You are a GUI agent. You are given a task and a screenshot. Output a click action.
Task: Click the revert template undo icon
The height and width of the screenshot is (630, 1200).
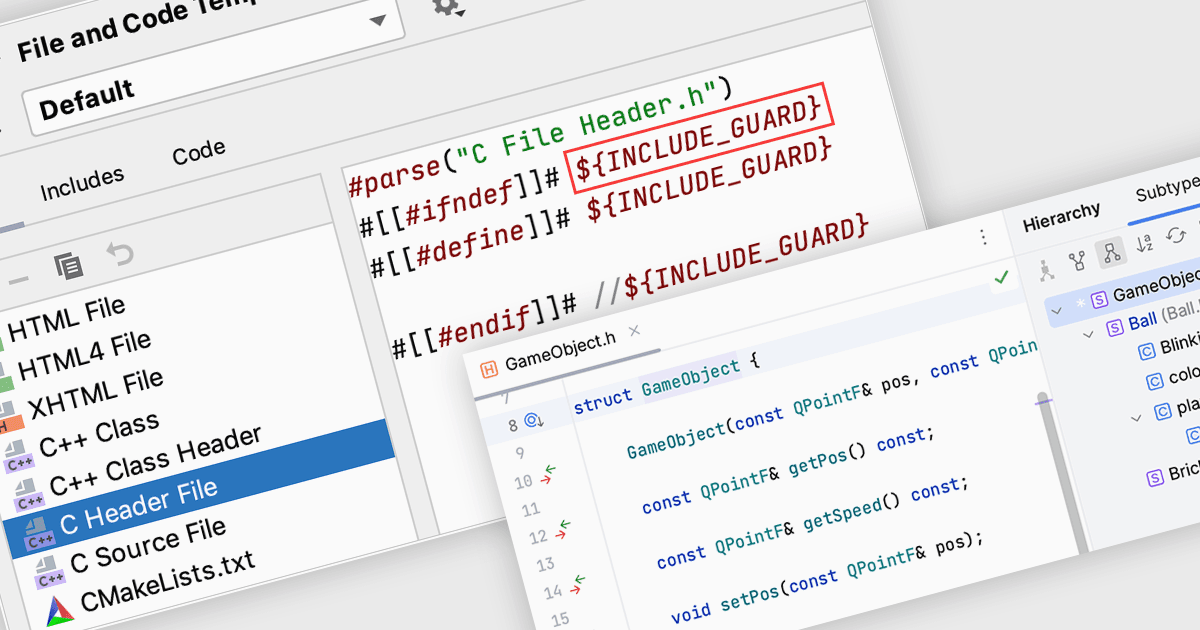point(119,254)
